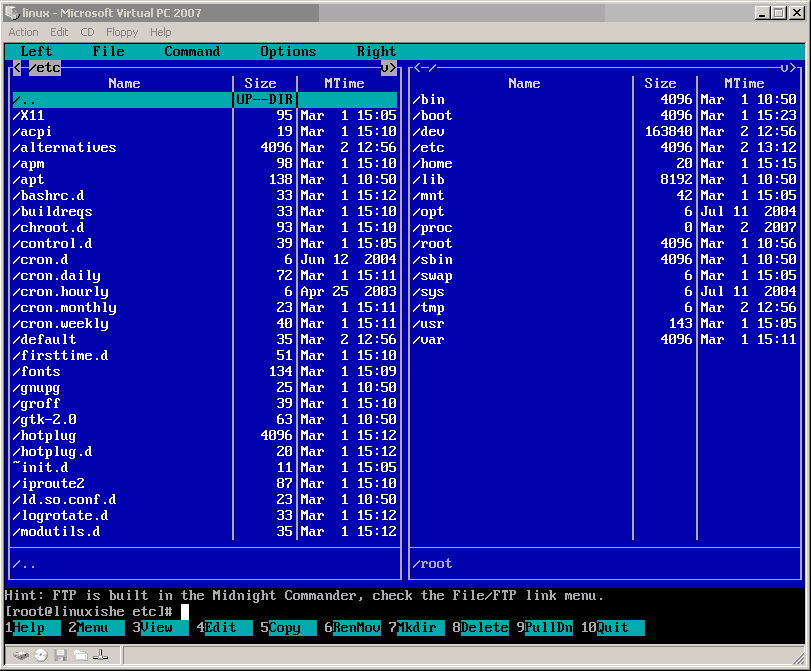Click the 4 Edit function key button

pos(224,628)
